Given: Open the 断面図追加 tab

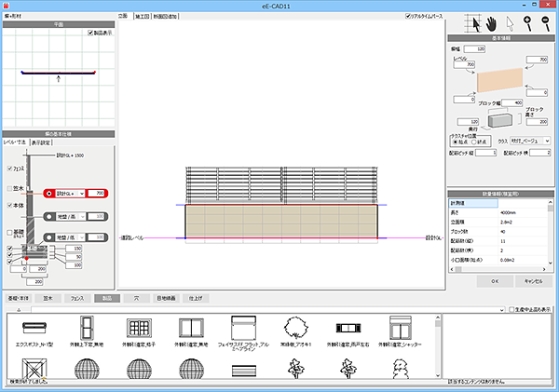Looking at the screenshot, I should [165, 16].
